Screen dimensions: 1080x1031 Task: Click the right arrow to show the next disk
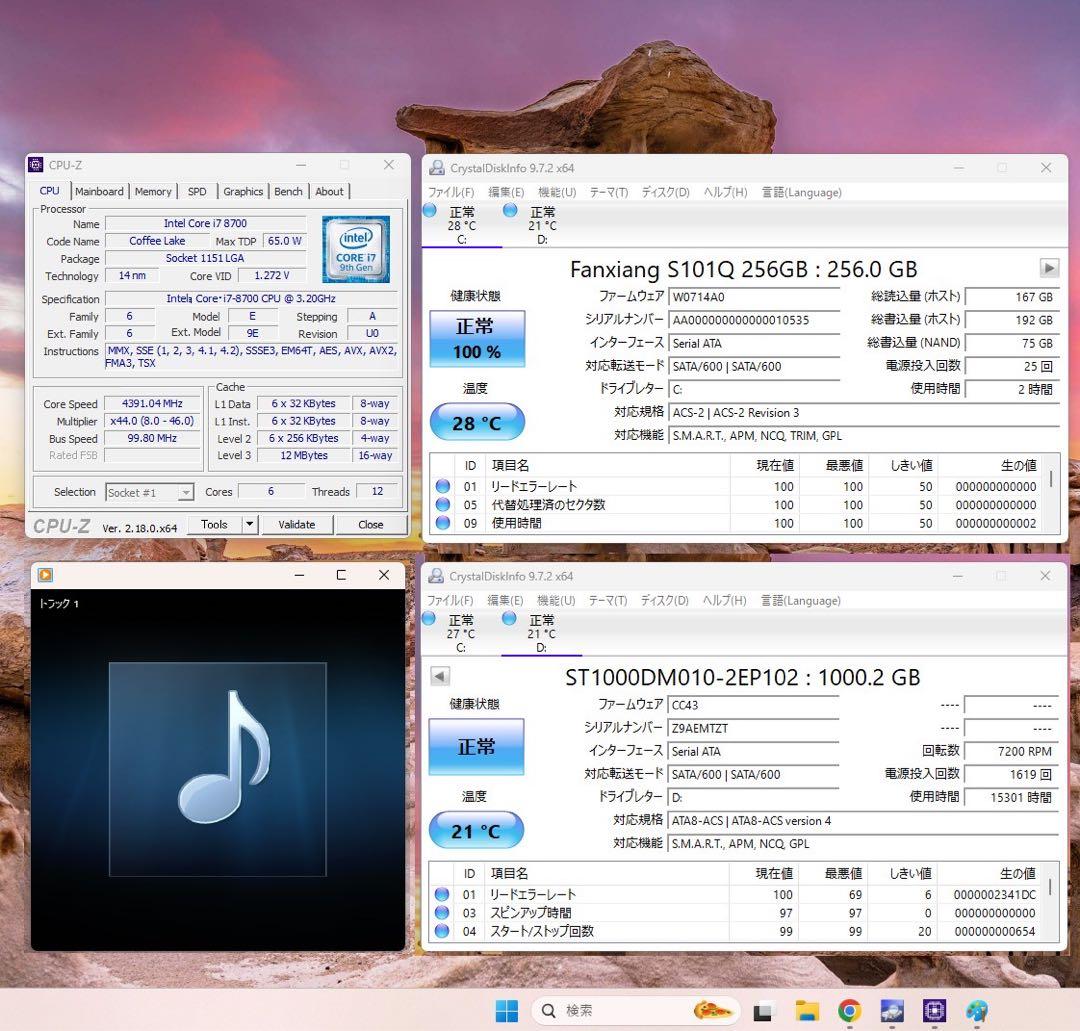pos(1048,268)
